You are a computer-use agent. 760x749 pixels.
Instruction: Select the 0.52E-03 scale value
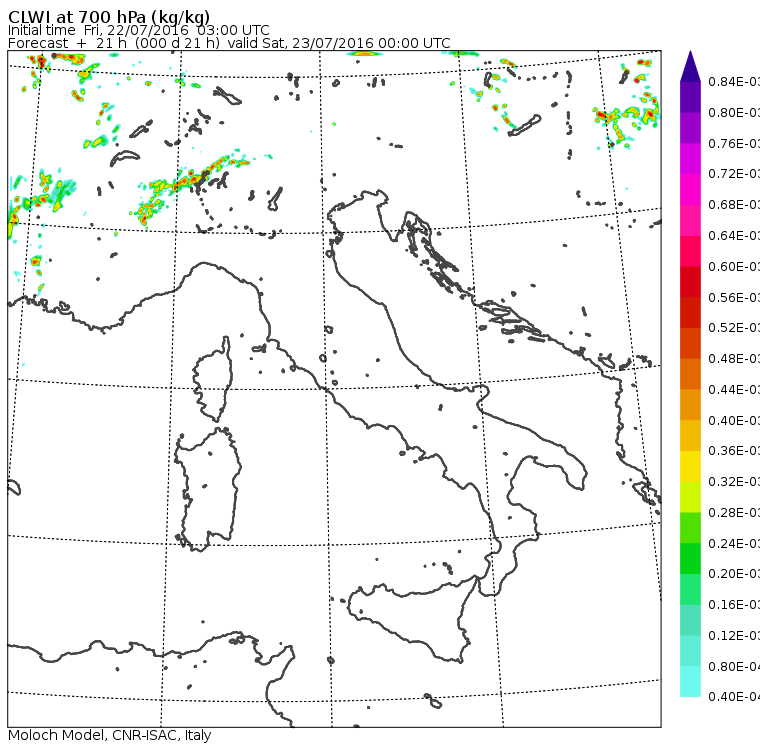pos(734,328)
